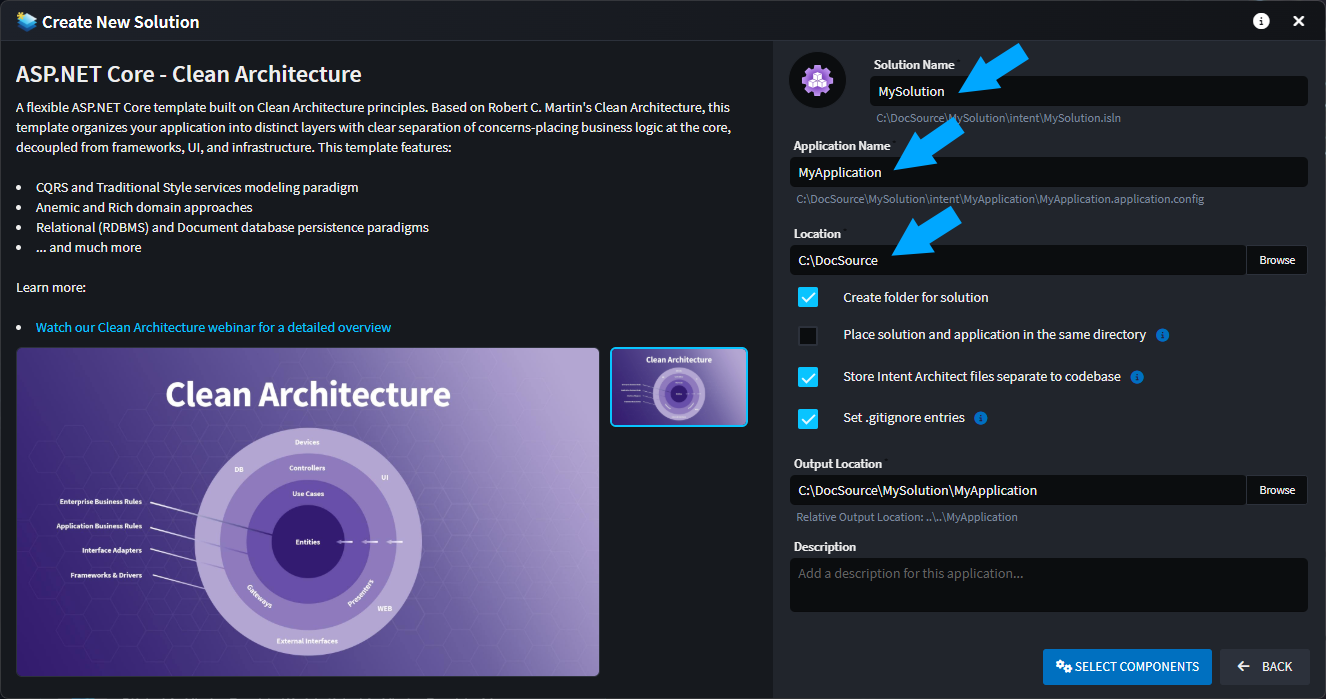Browse for solution Location
Viewport: 1326px width, 699px height.
click(1277, 260)
